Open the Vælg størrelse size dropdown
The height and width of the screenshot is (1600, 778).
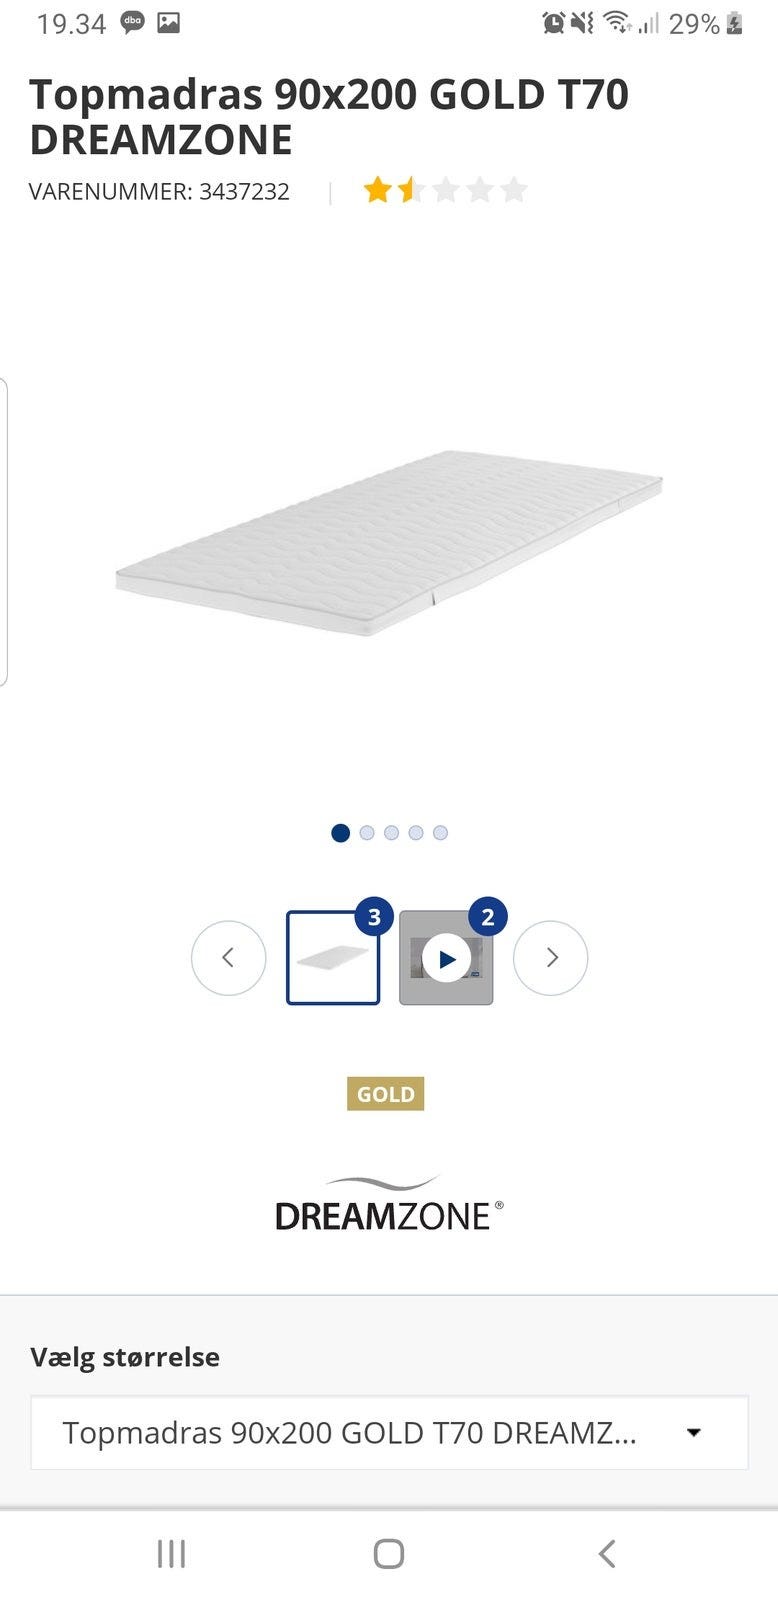click(x=389, y=1433)
